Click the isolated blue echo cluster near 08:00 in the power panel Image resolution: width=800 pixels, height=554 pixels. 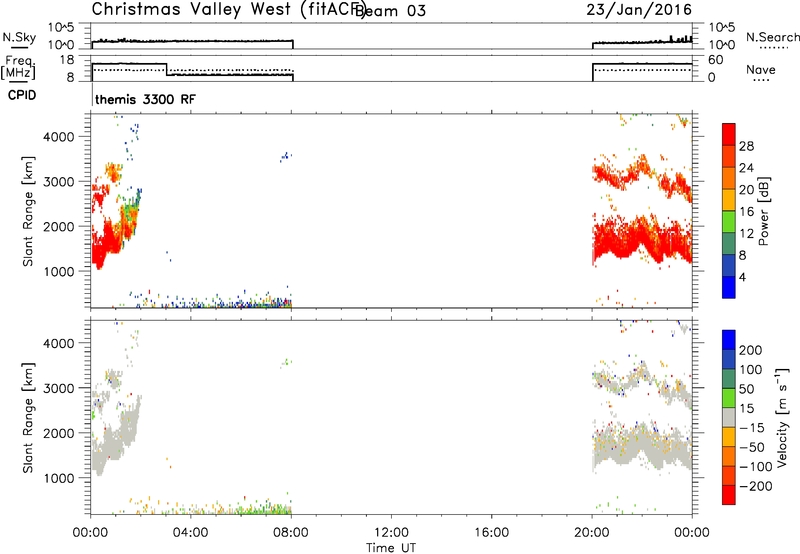click(x=285, y=157)
